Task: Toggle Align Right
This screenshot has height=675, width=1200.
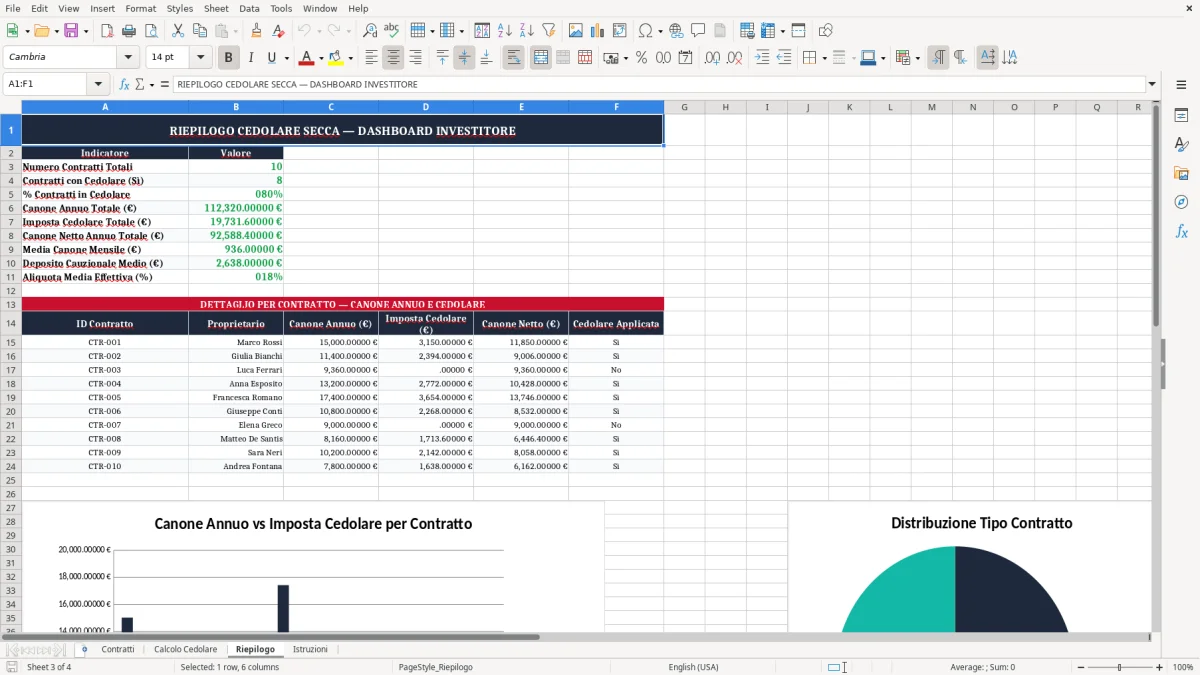Action: tap(416, 58)
